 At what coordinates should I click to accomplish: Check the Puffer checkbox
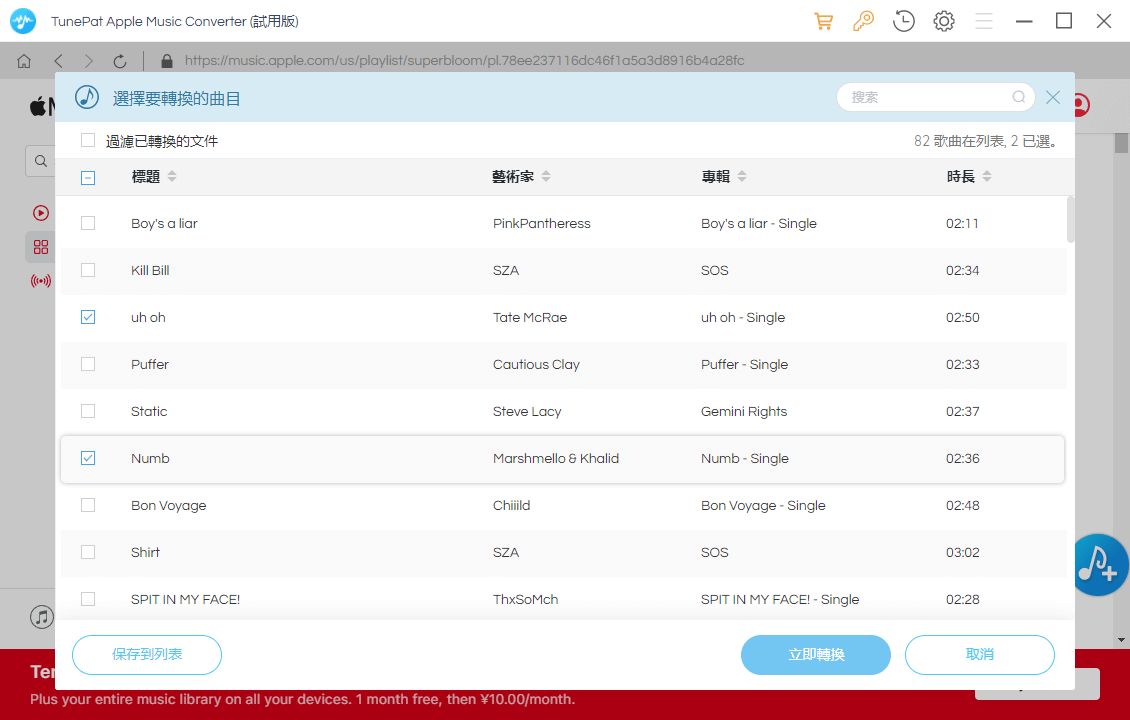tap(88, 364)
